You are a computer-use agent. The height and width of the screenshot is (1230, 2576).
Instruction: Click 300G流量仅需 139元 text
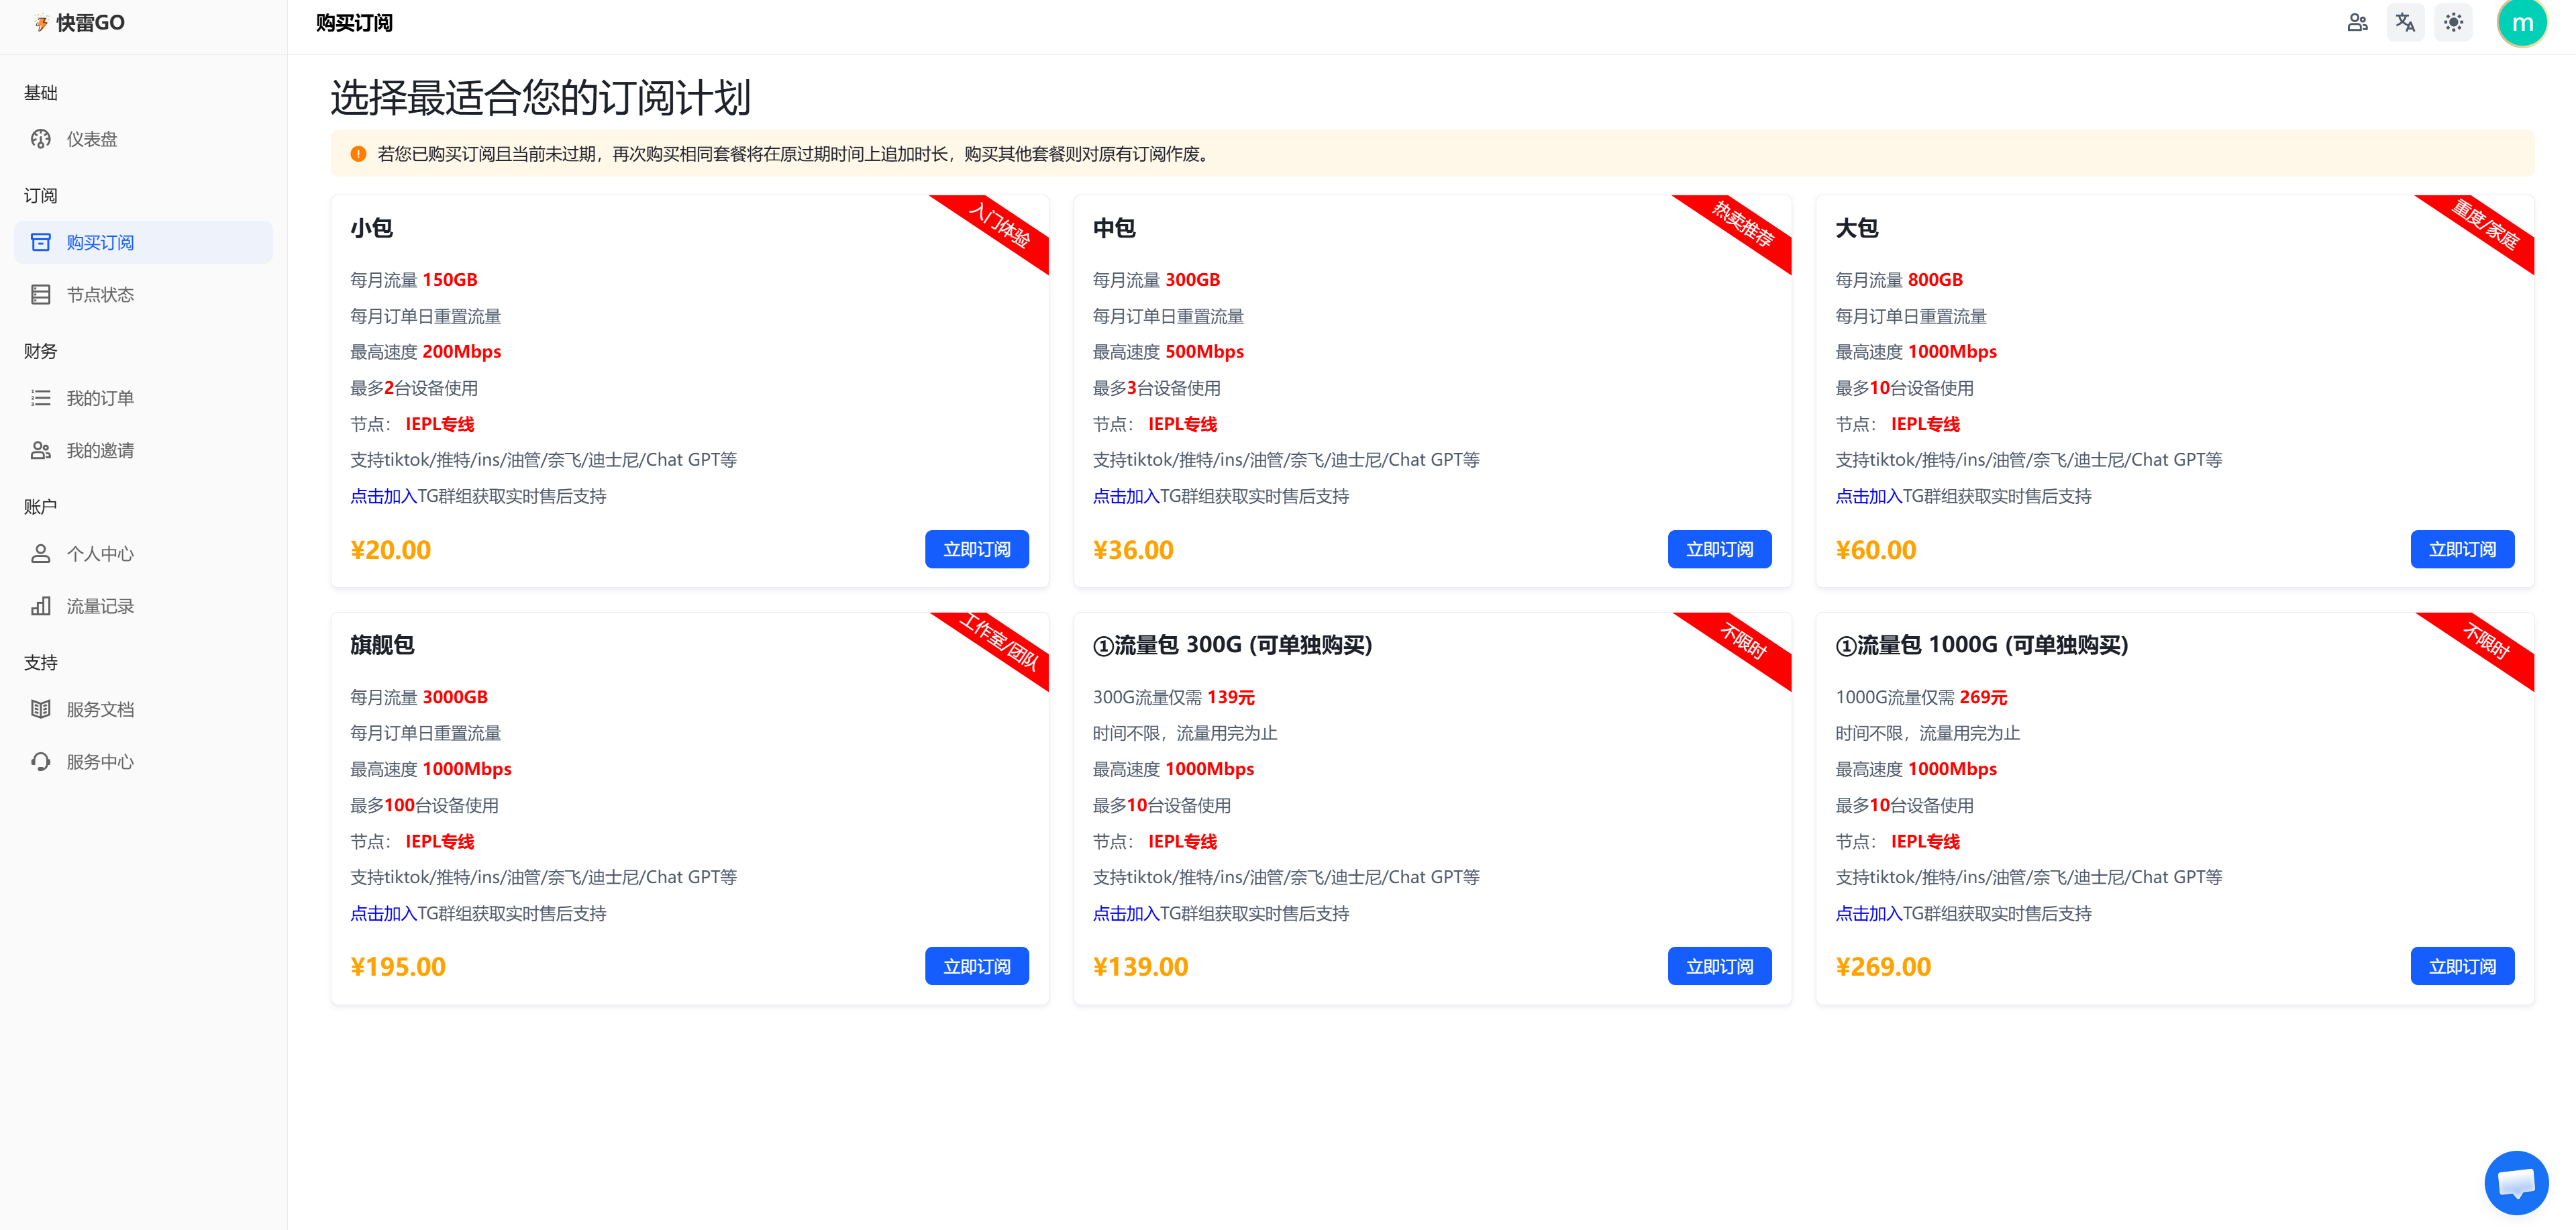1174,697
